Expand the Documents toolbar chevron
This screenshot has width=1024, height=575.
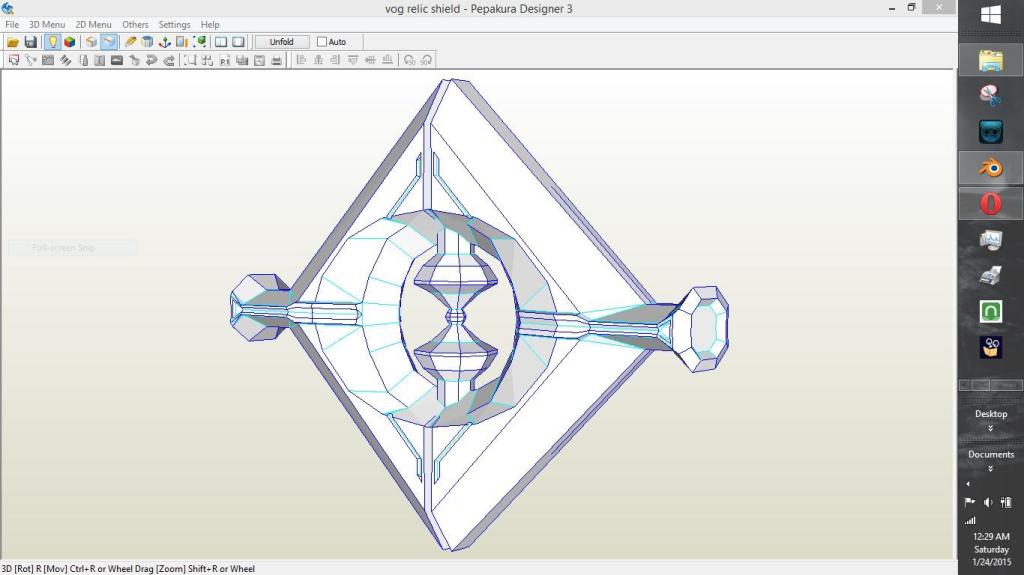point(991,468)
